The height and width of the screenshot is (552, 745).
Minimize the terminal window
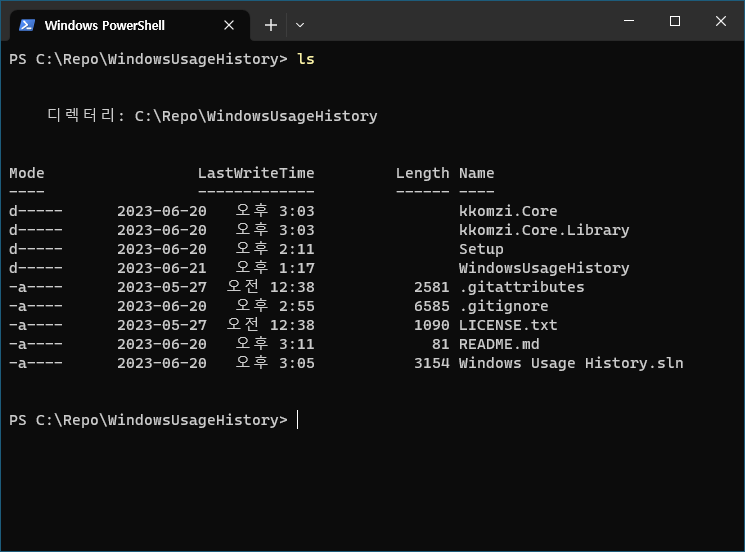pyautogui.click(x=628, y=22)
